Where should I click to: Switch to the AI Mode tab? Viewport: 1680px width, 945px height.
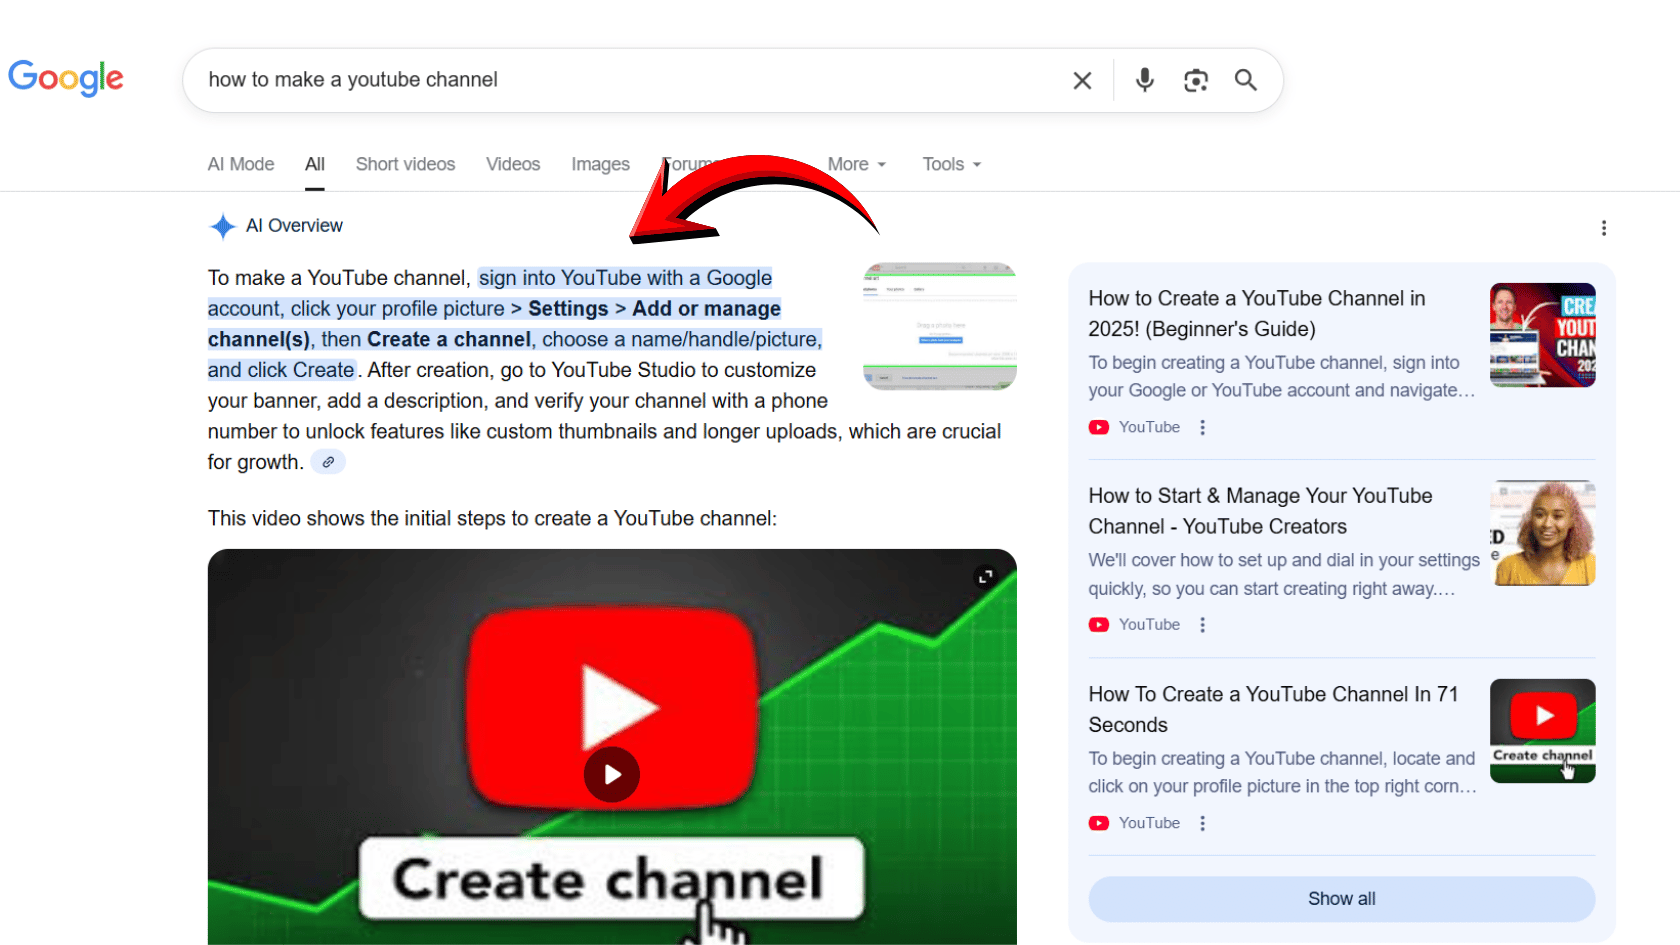241,164
